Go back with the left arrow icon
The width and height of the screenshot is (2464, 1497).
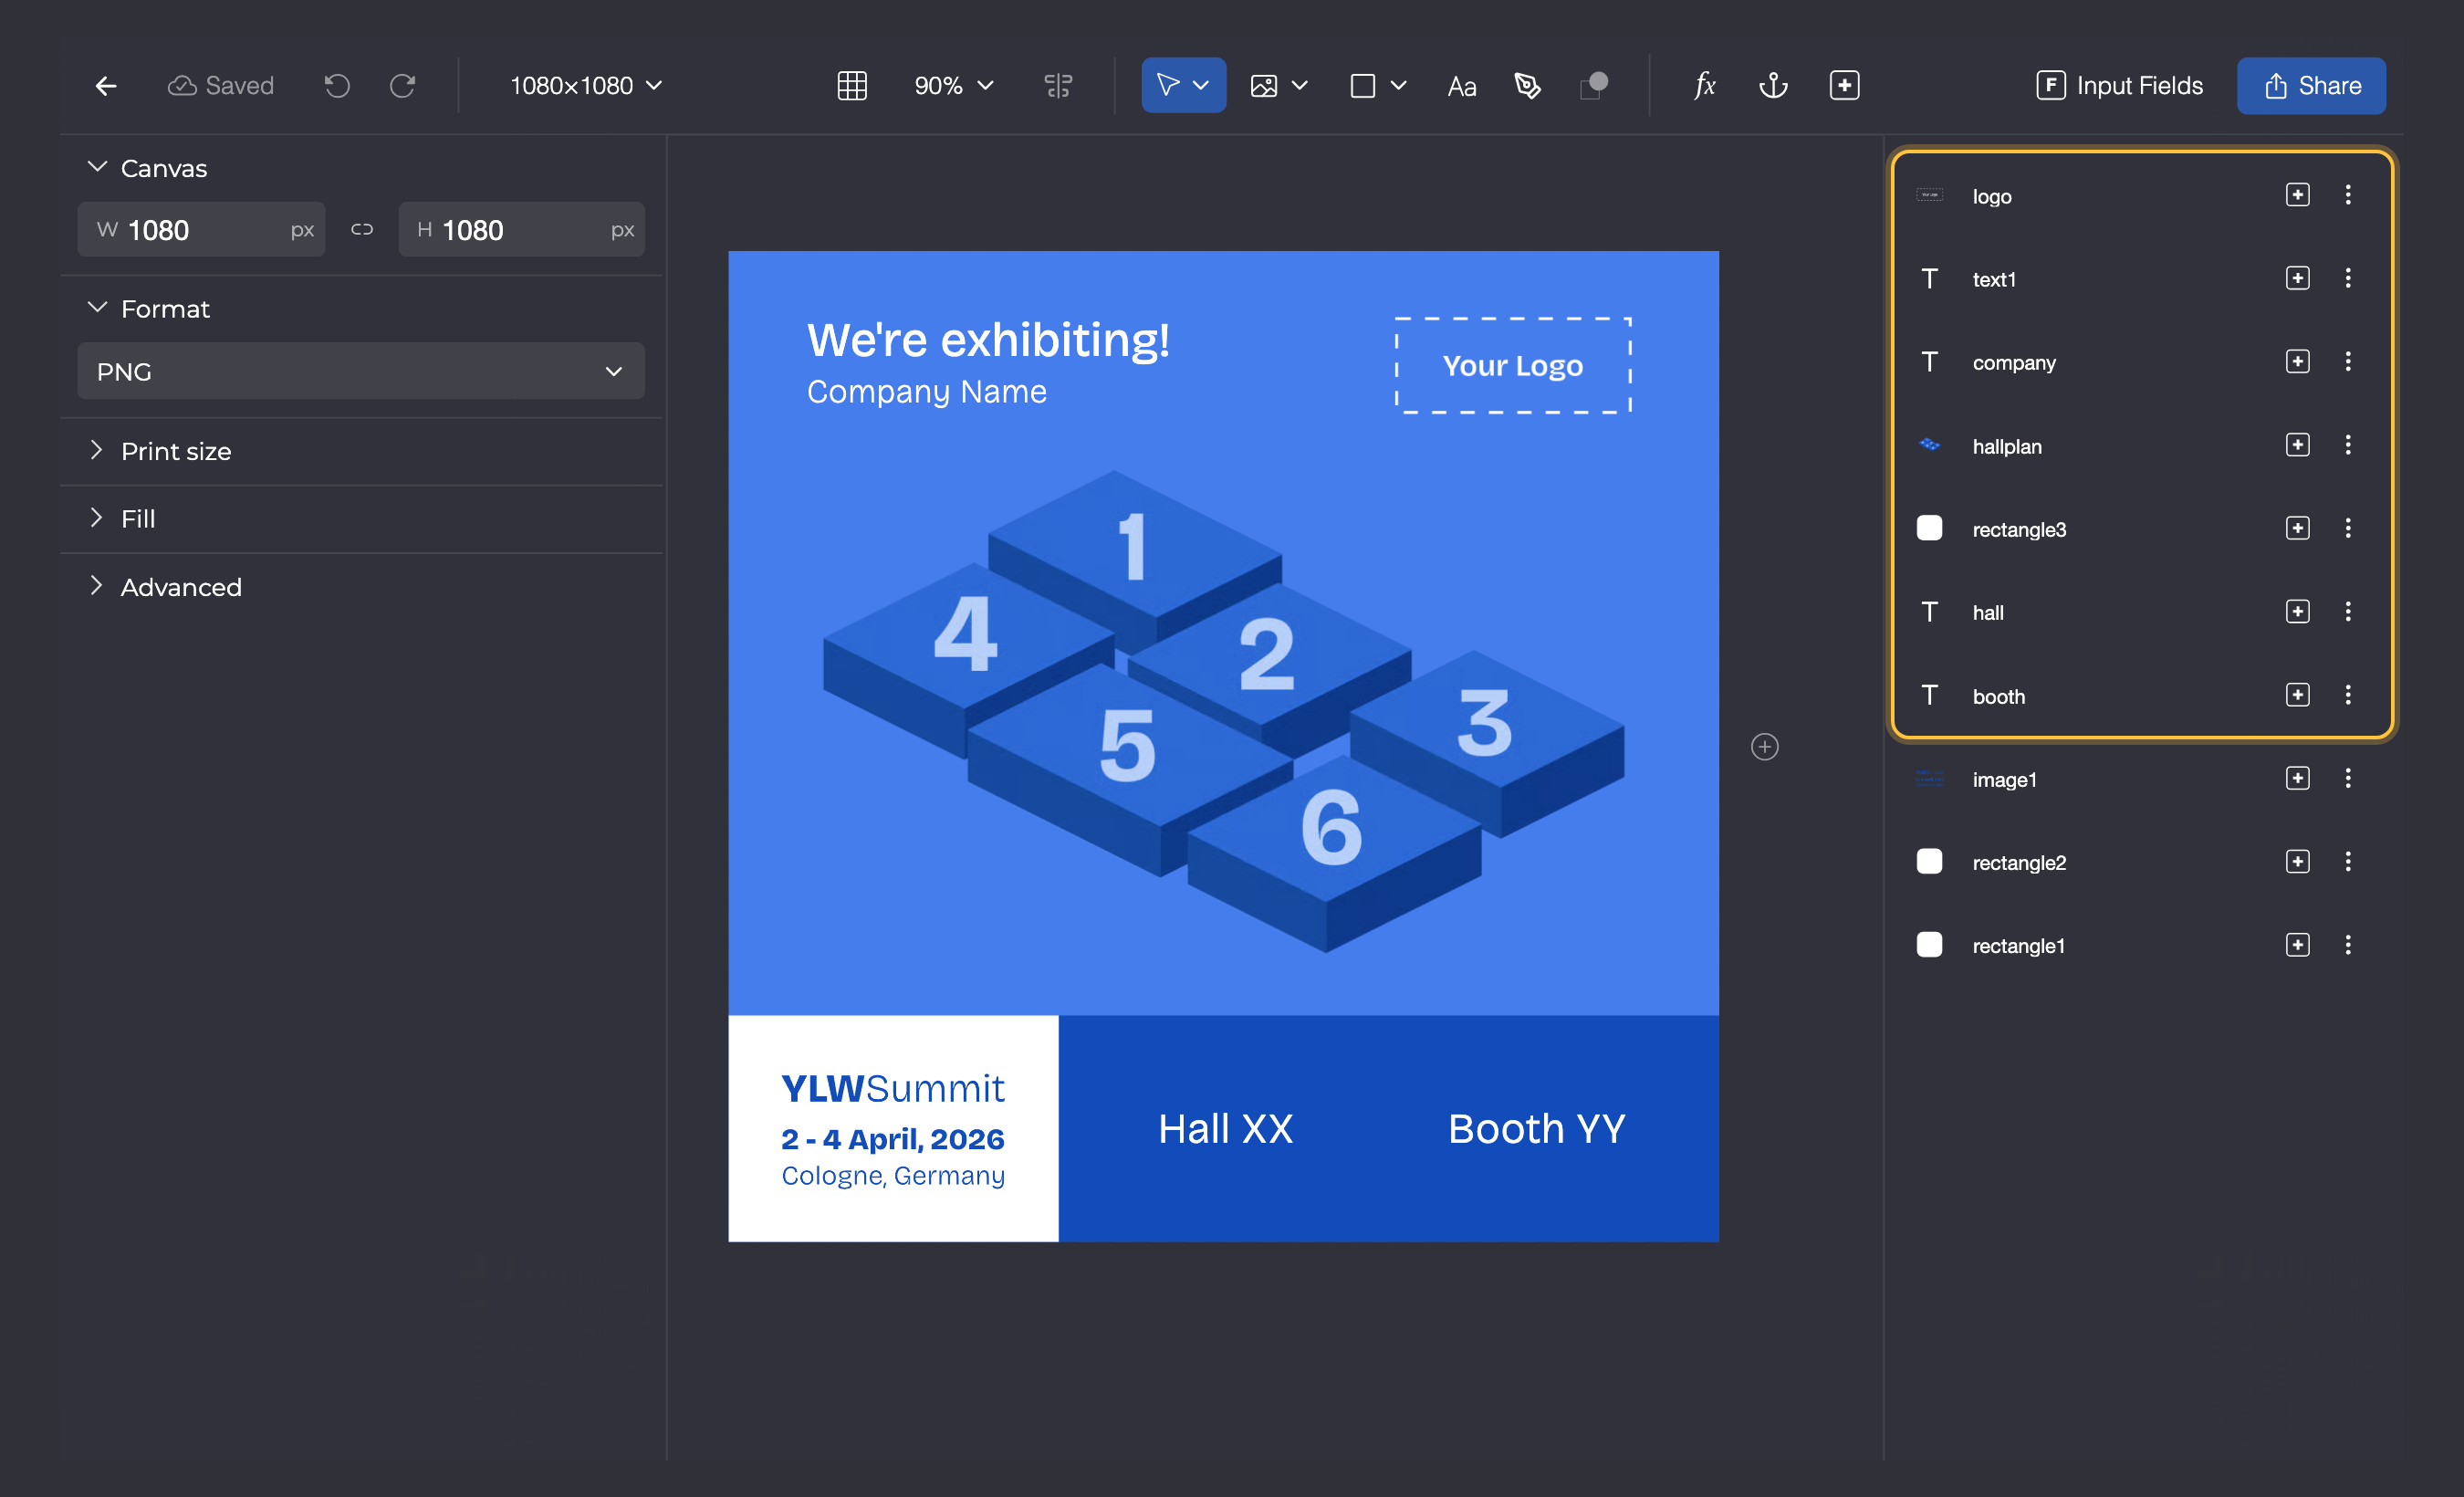106,86
